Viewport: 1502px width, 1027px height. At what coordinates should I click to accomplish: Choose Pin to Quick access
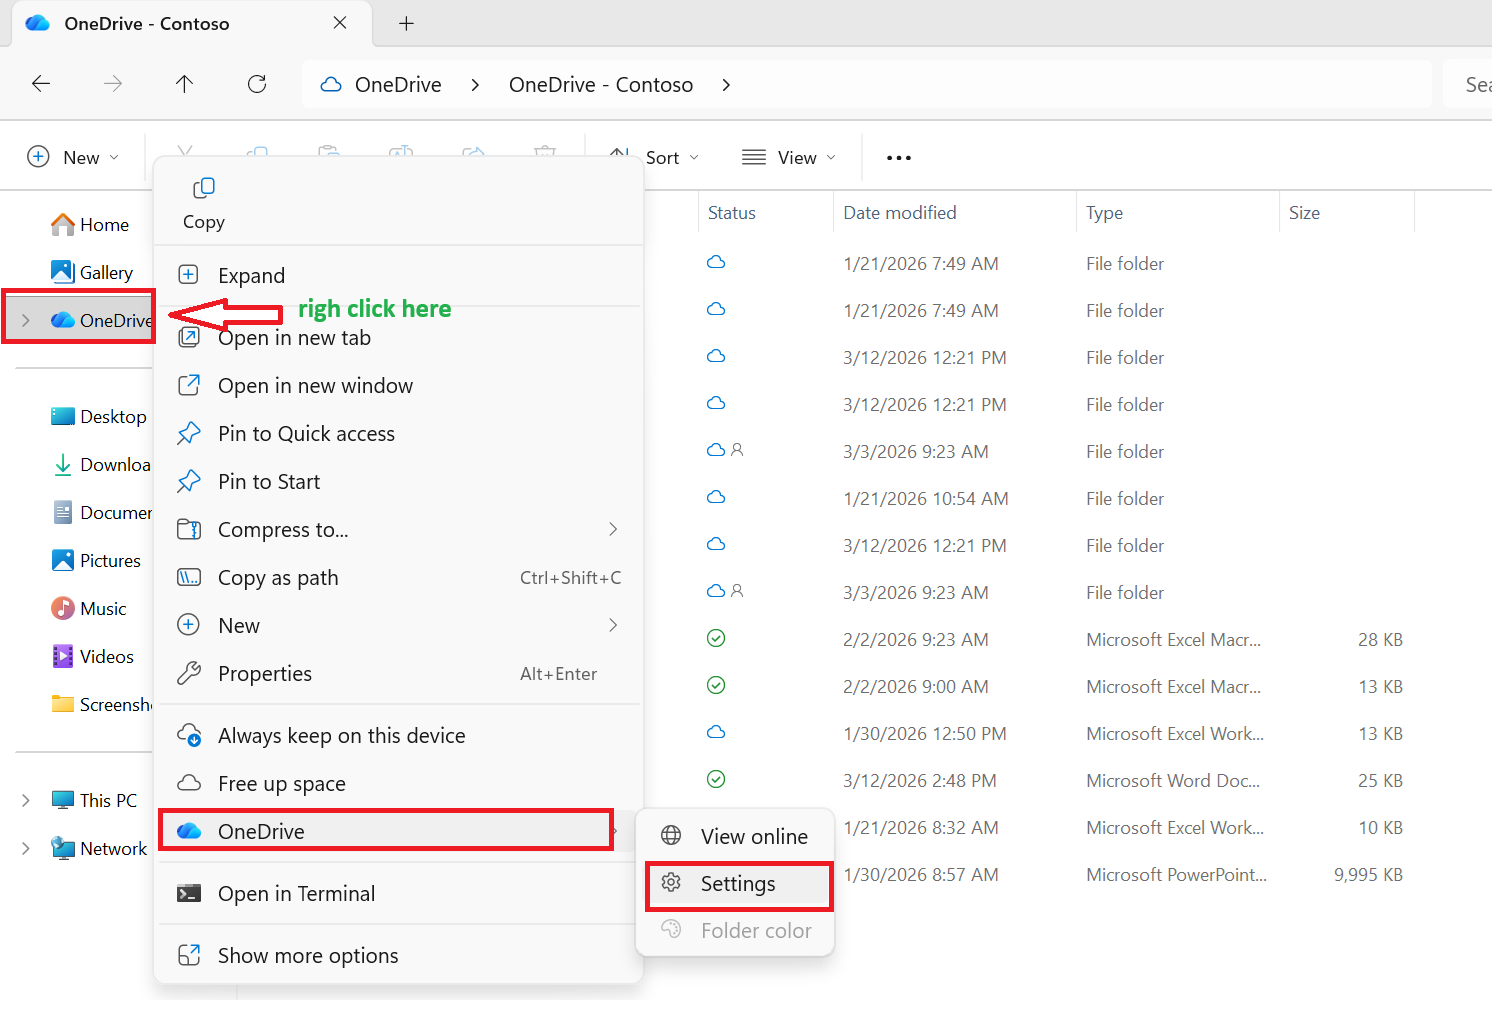click(x=398, y=434)
